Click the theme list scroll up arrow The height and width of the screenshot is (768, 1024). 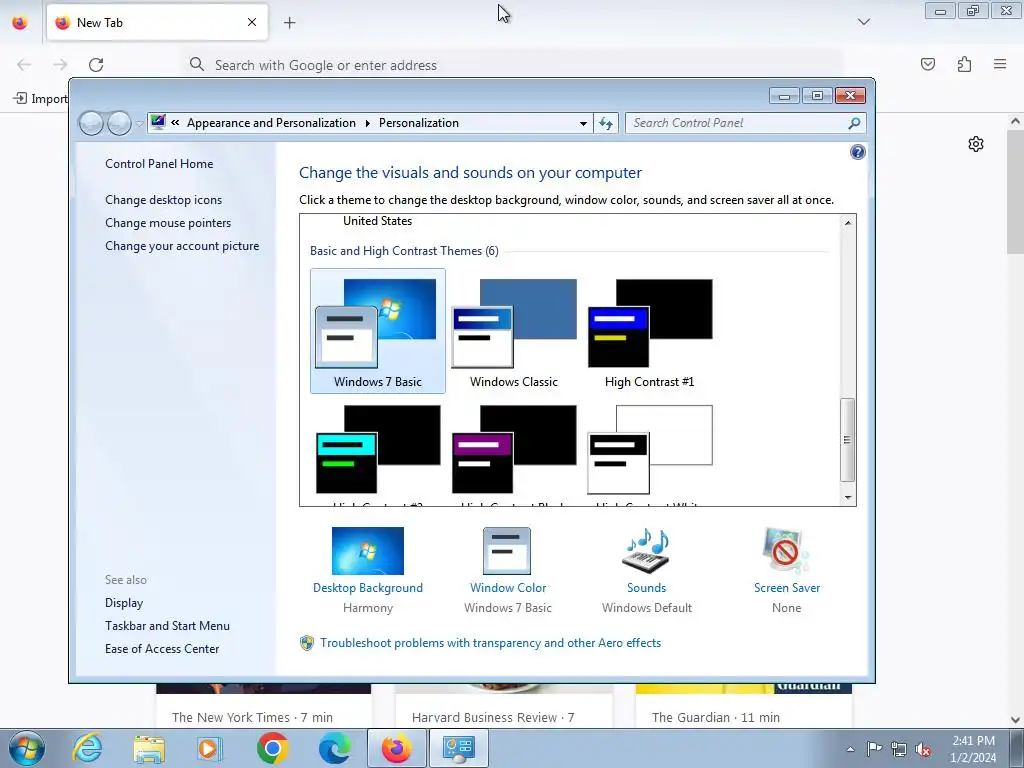coord(848,223)
